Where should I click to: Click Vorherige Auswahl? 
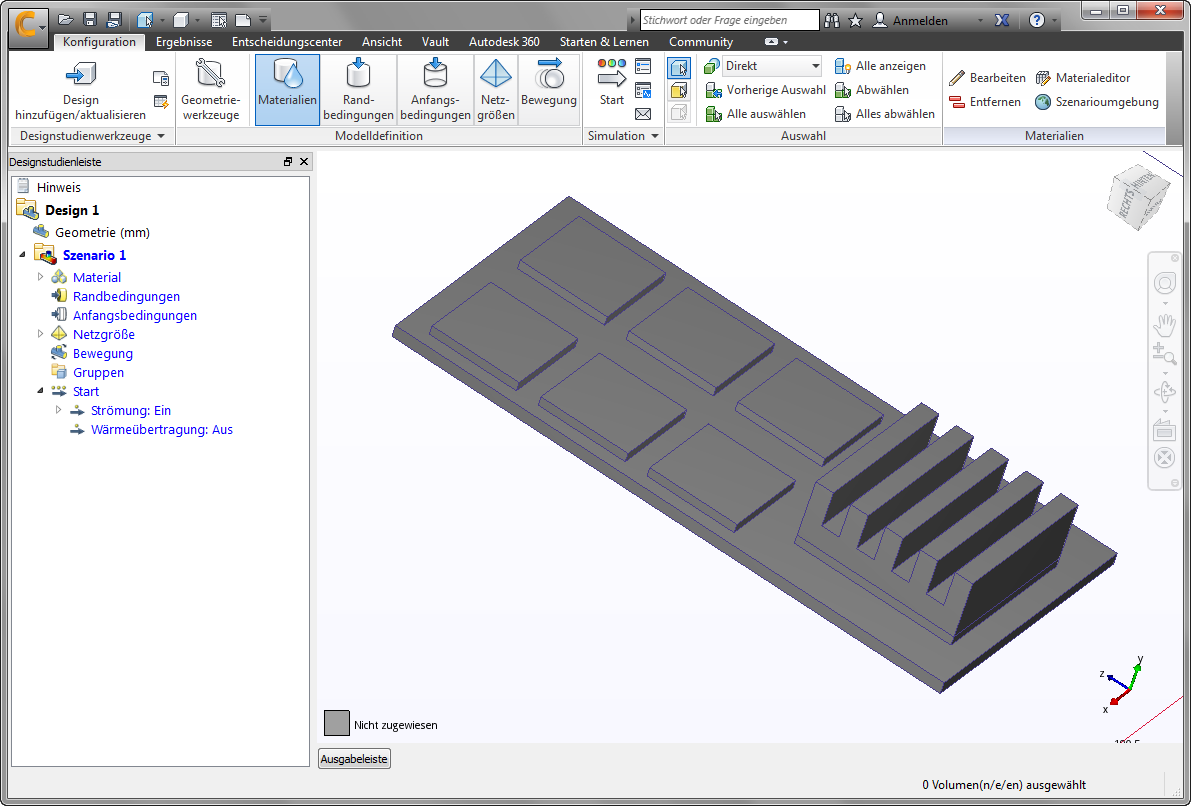tap(766, 90)
